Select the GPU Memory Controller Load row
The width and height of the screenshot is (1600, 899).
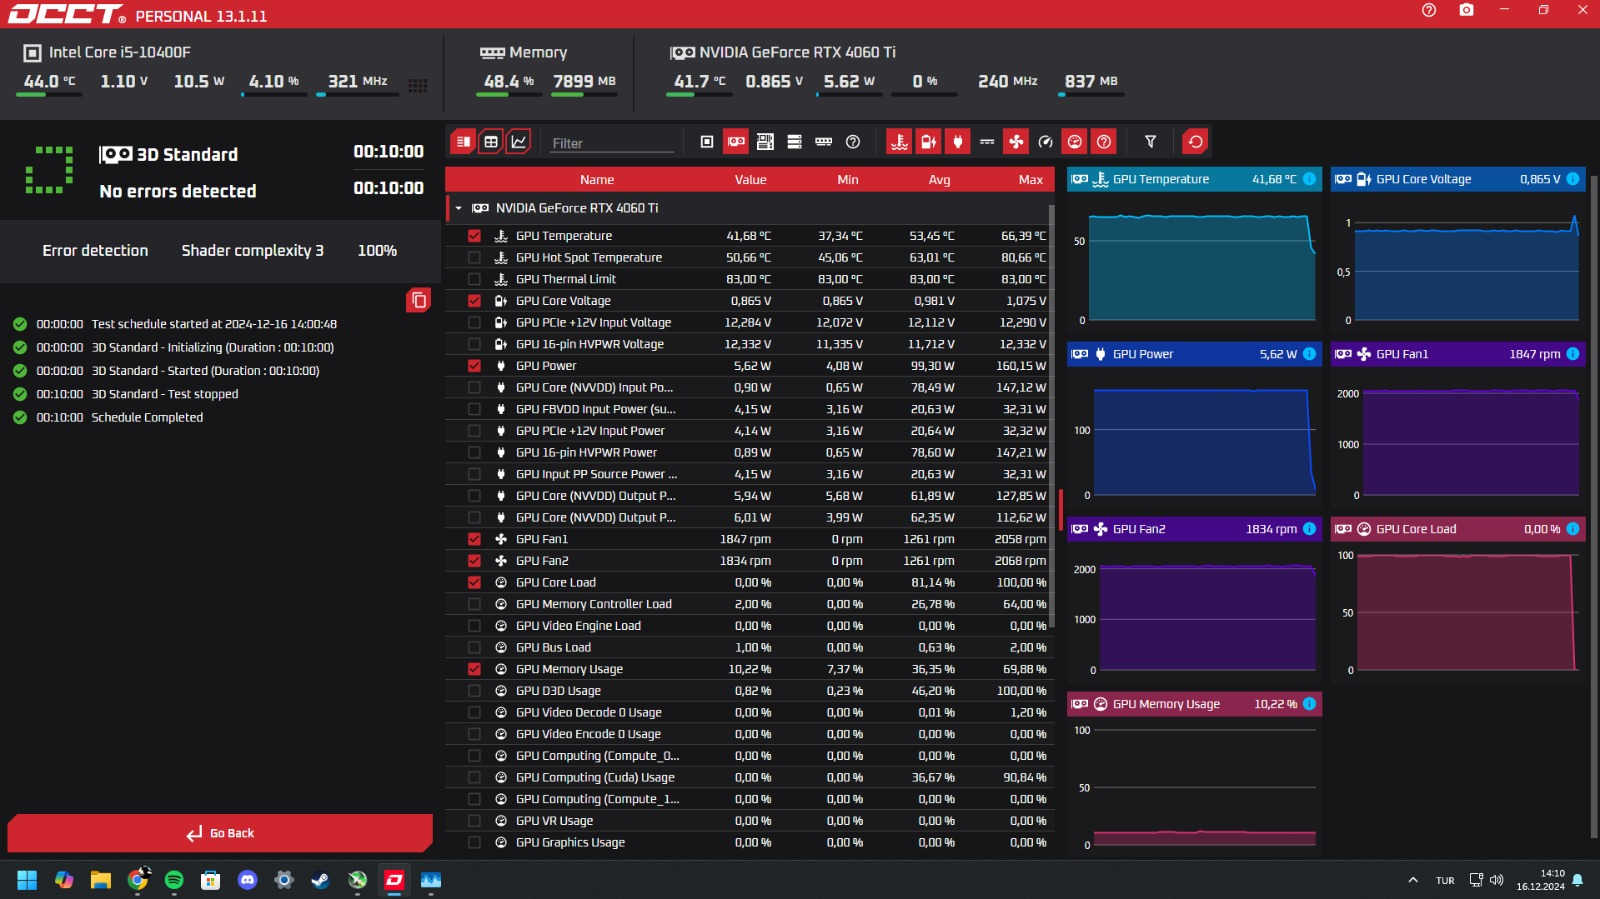[x=750, y=604]
